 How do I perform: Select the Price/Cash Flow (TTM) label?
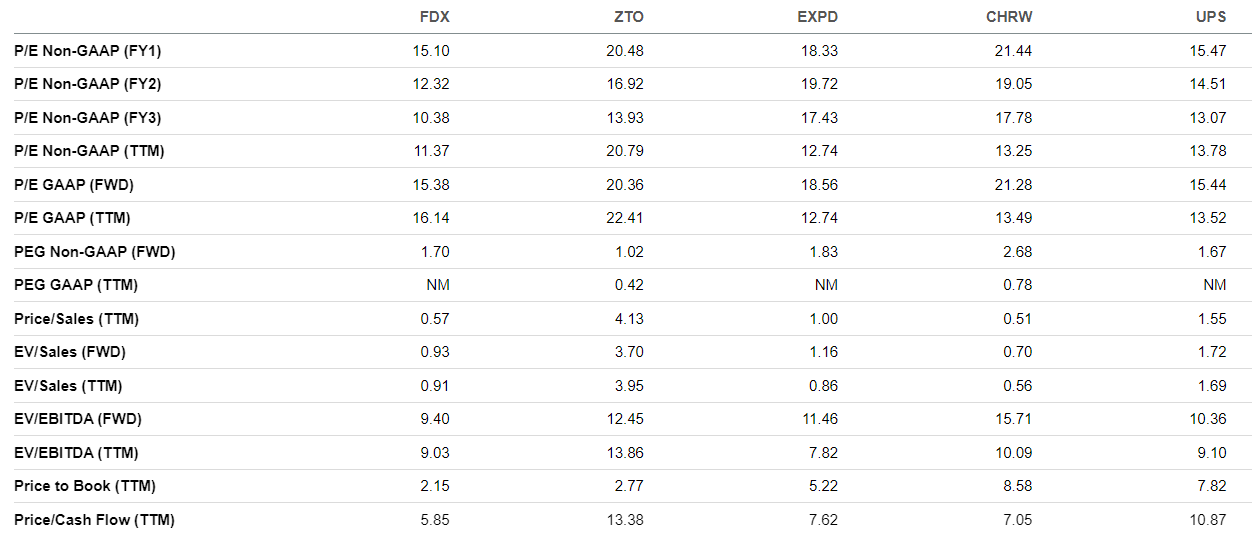tap(95, 520)
